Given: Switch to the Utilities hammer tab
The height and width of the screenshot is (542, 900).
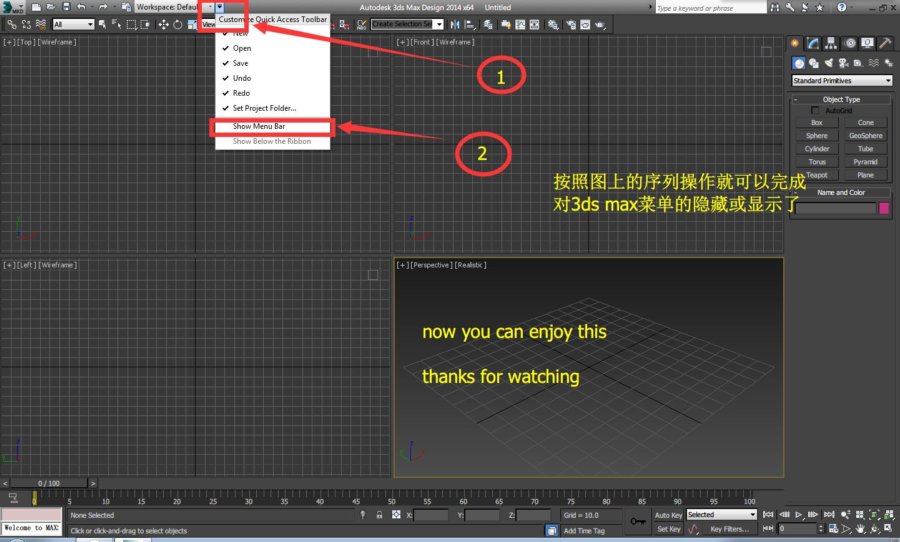Looking at the screenshot, I should (x=885, y=43).
